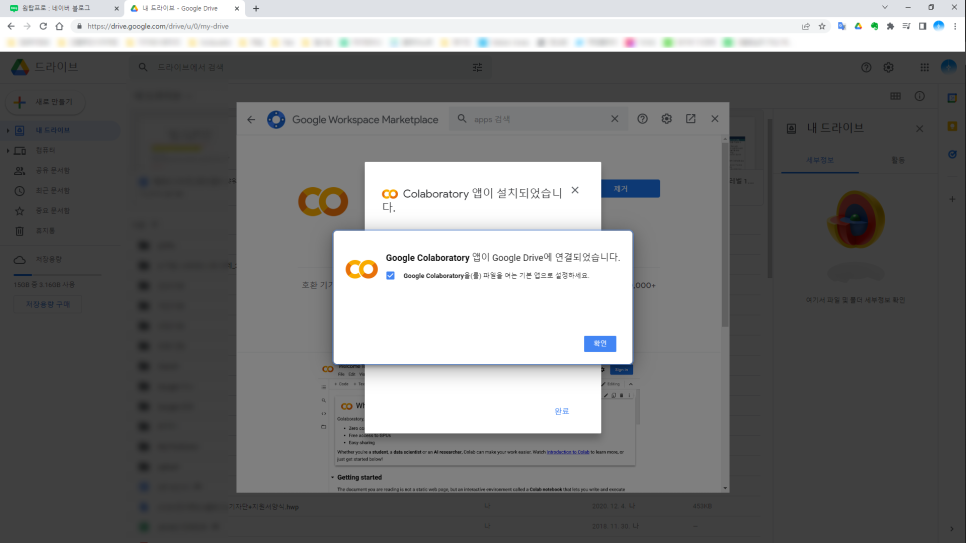The image size is (966, 543).
Task: Open Google apps grid icon
Action: point(924,67)
